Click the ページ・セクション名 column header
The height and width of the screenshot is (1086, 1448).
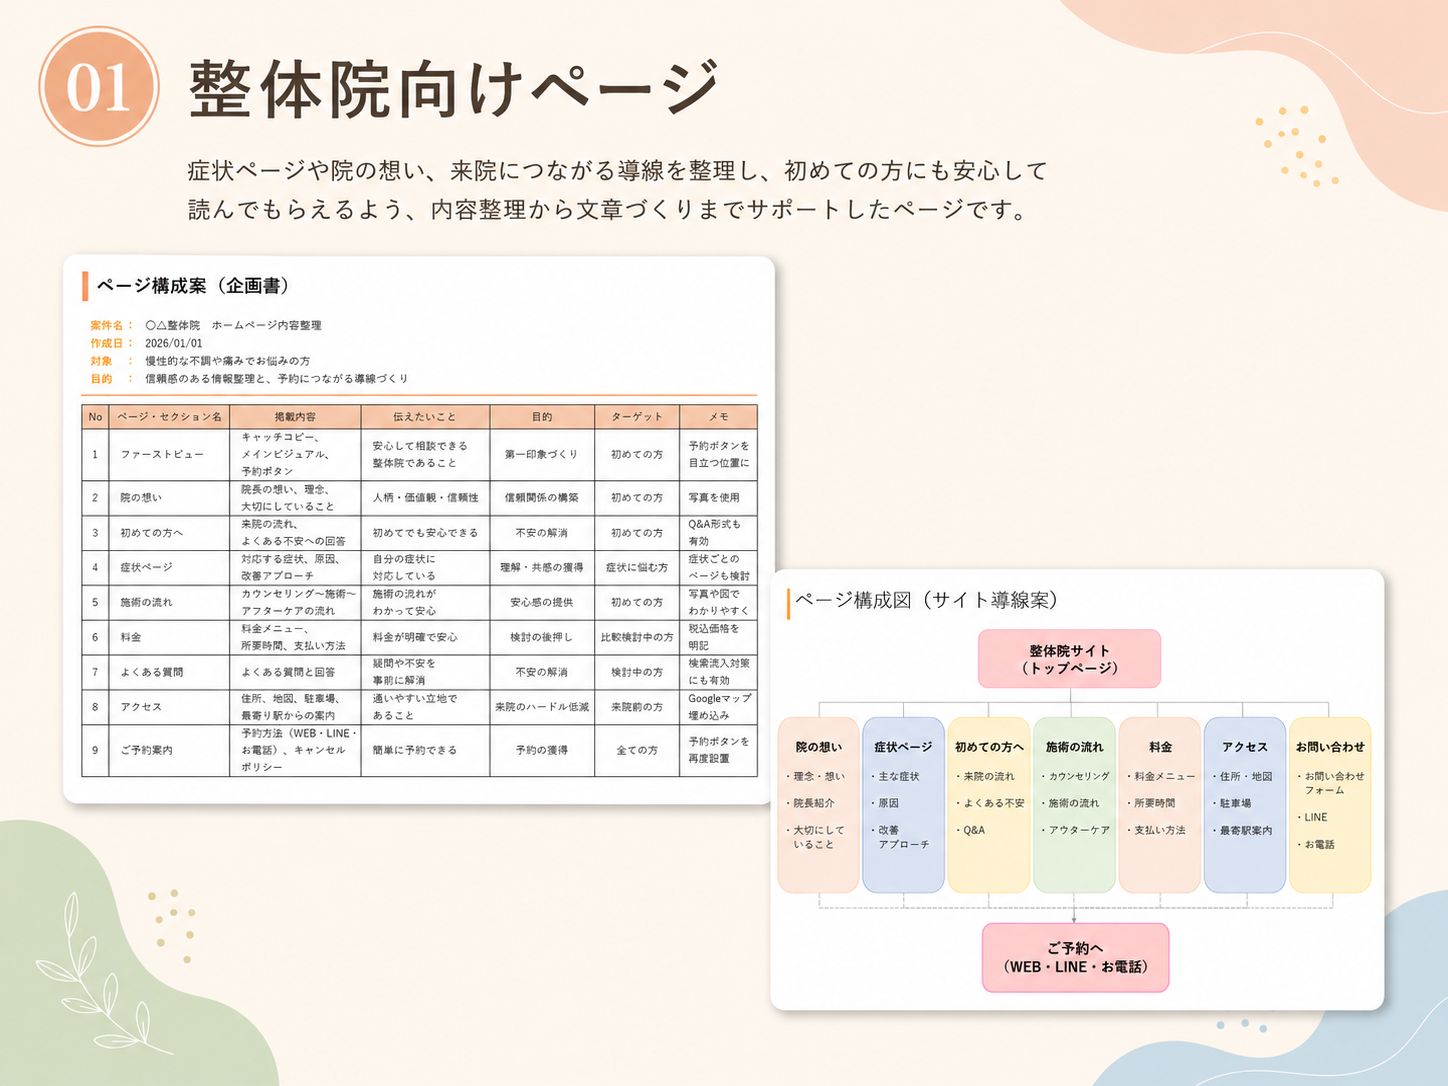pos(169,416)
